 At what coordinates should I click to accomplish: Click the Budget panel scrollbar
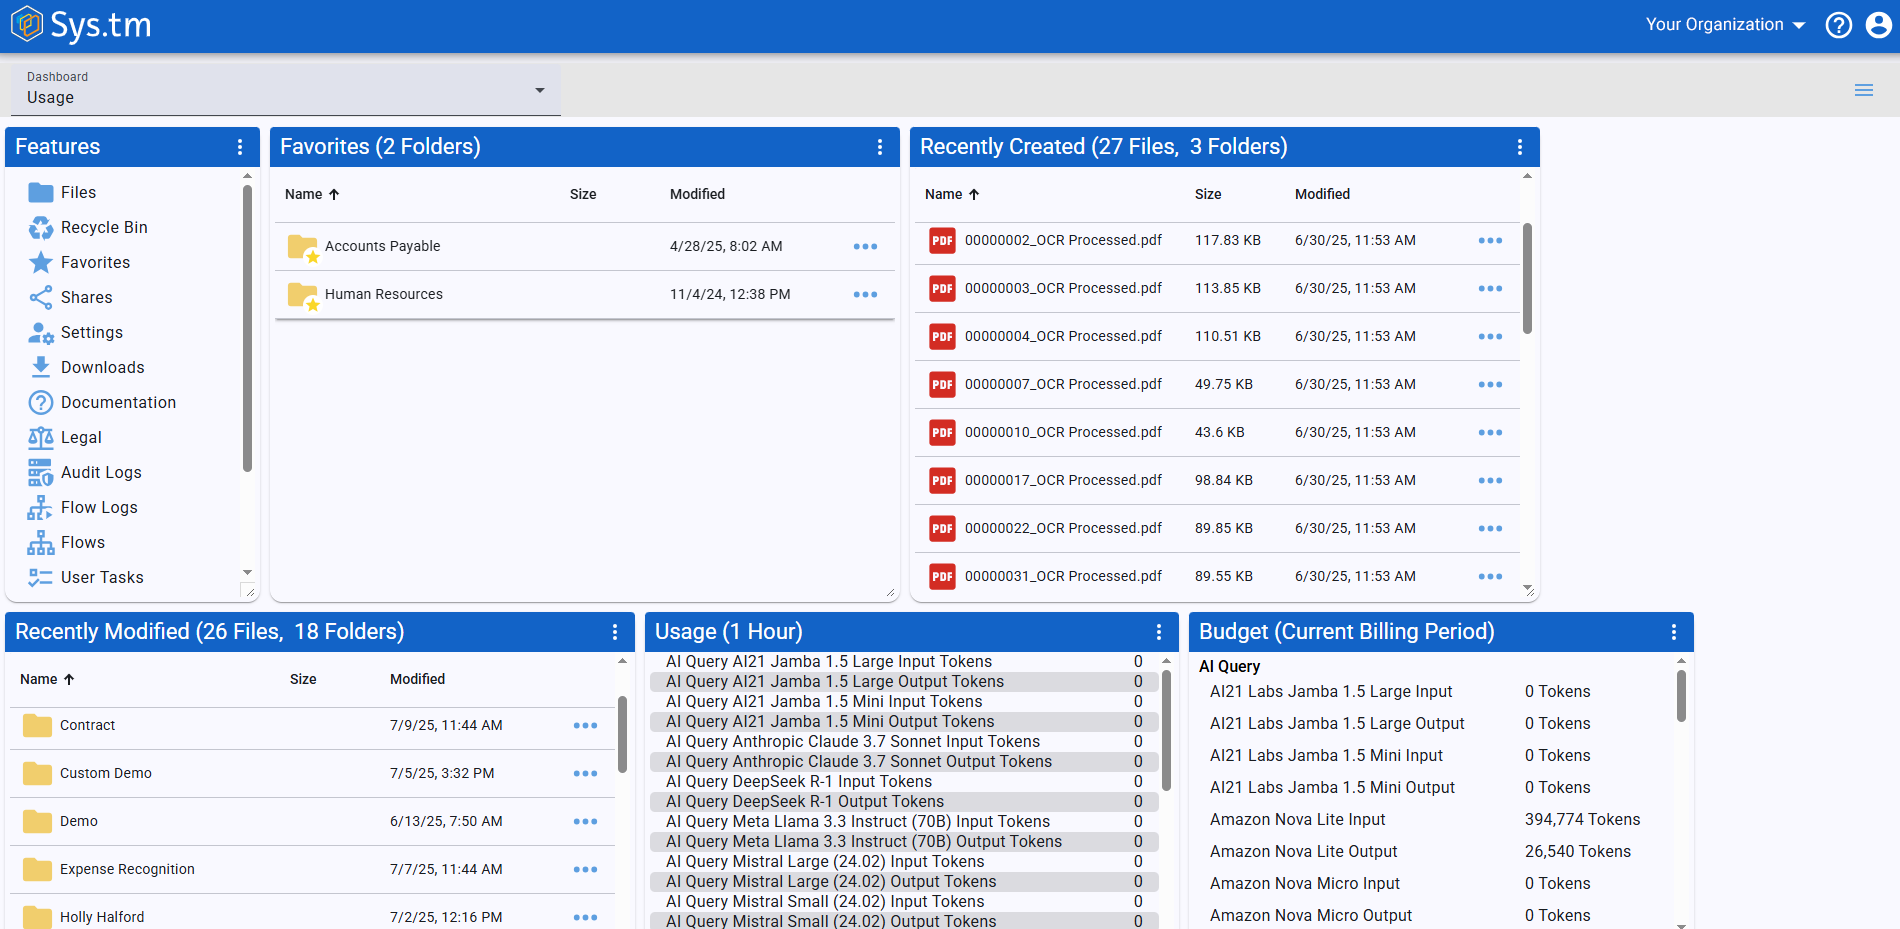[1681, 696]
